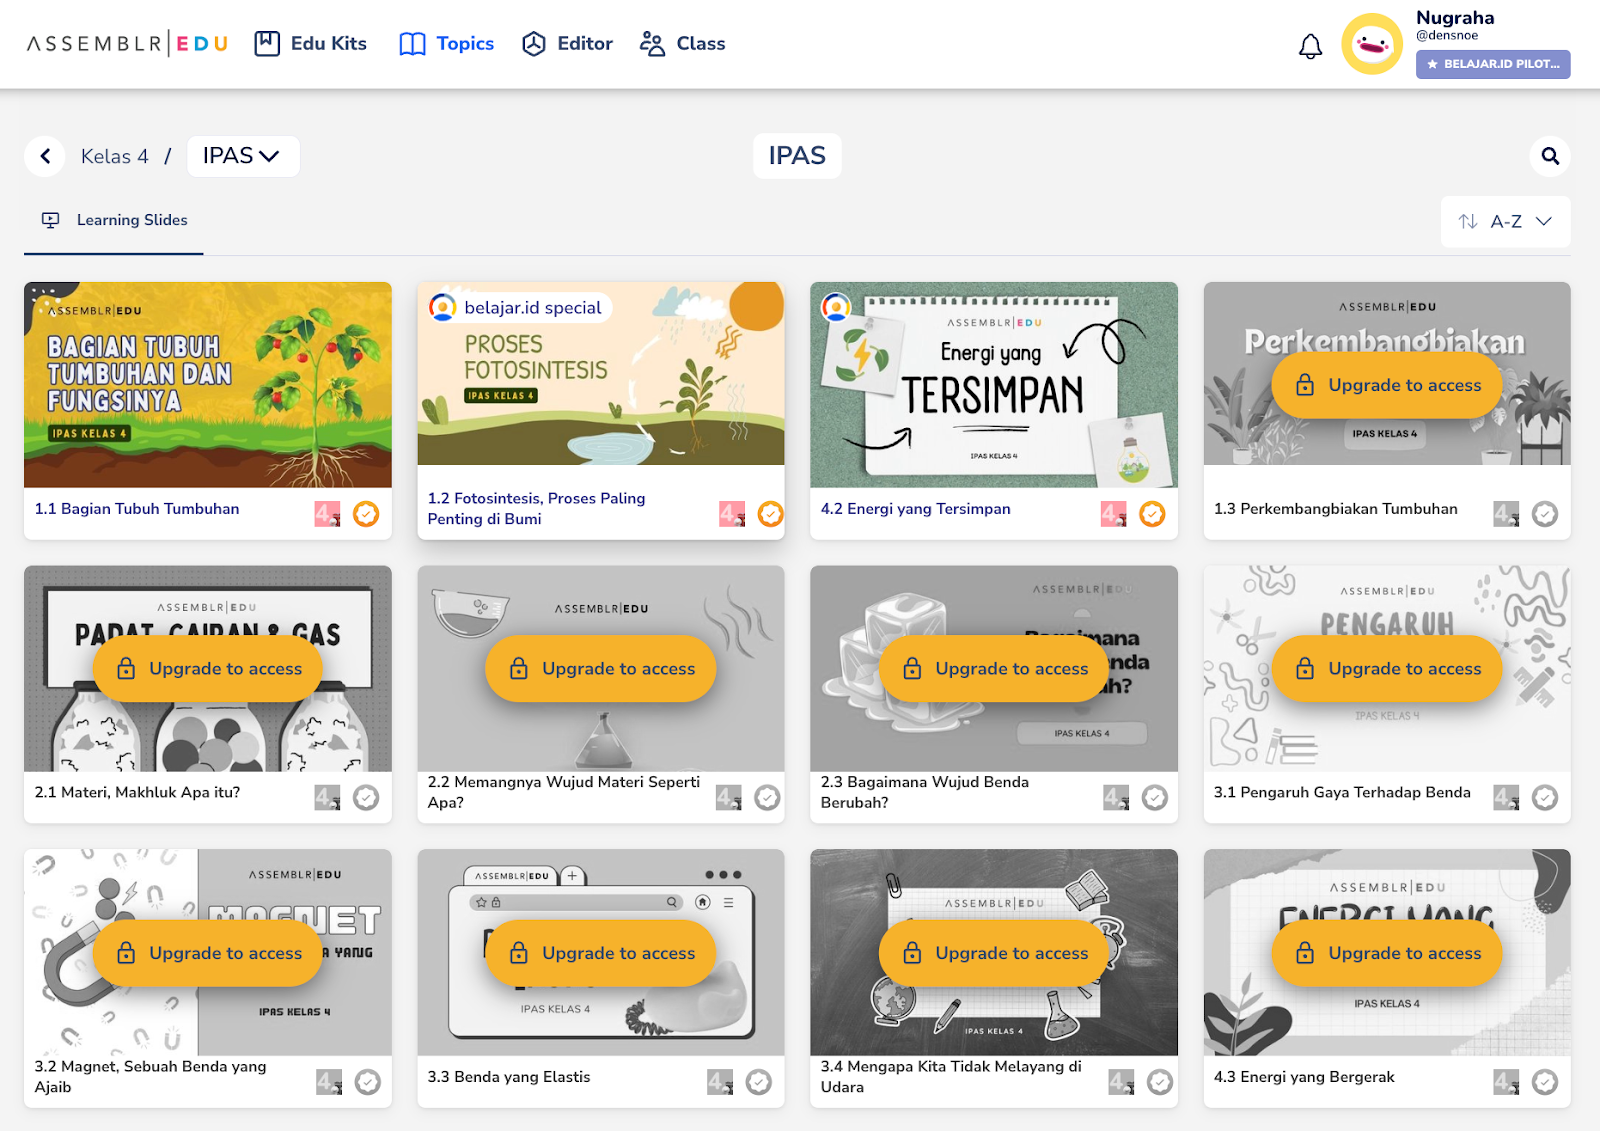Toggle completion check on 1.1 Bagian Tubuh Tumbuhan
Image resolution: width=1600 pixels, height=1131 pixels.
point(367,514)
